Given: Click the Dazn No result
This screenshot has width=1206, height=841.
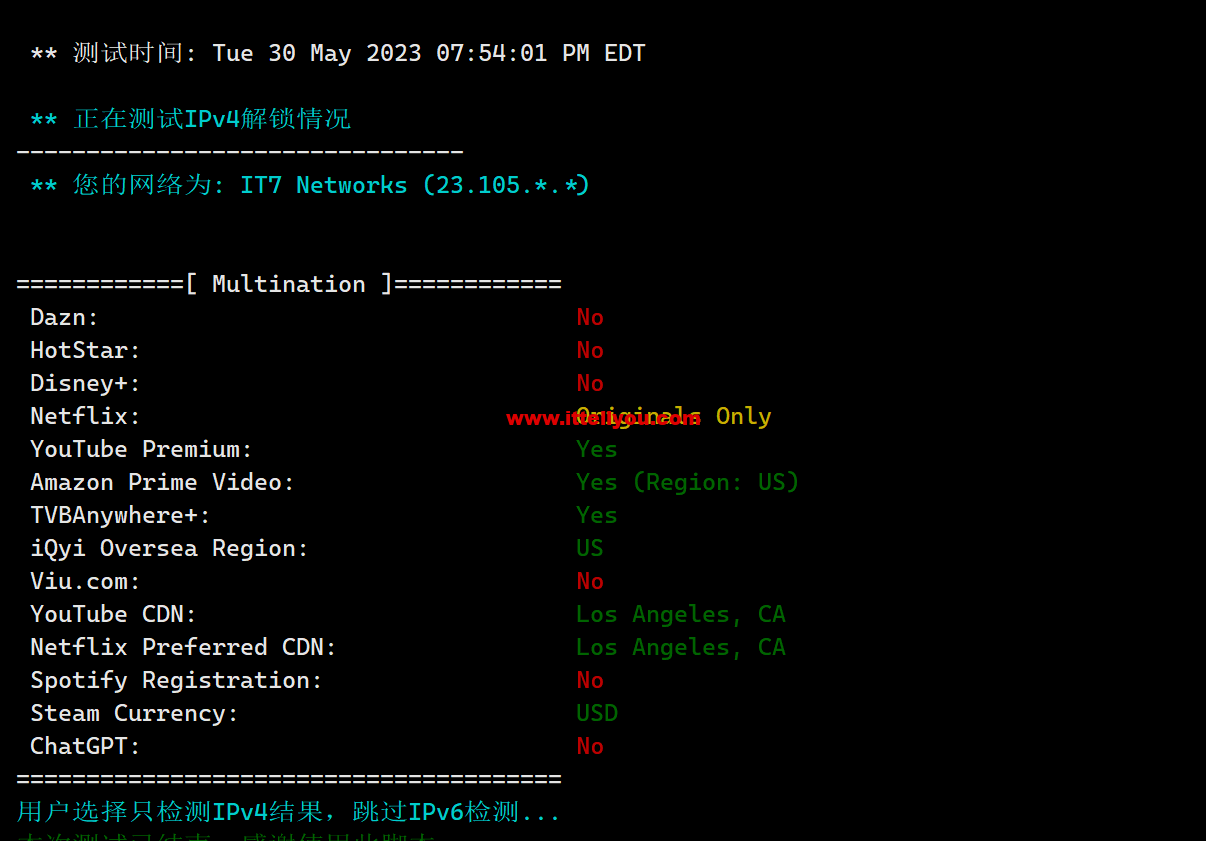Looking at the screenshot, I should tap(590, 317).
